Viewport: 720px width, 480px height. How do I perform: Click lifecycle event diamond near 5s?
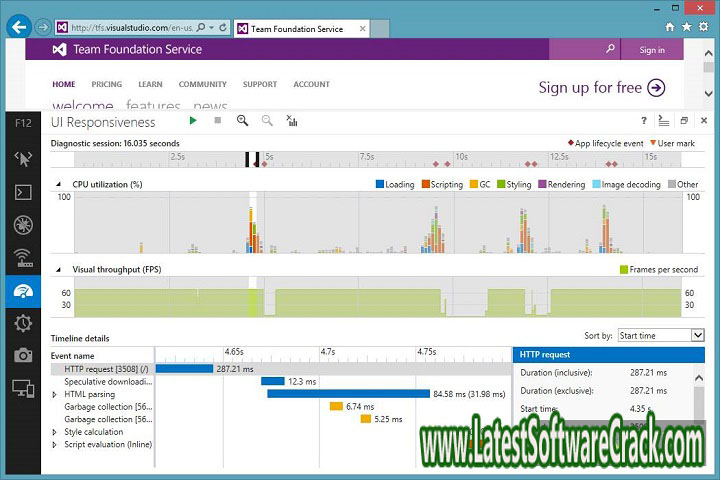[x=264, y=164]
